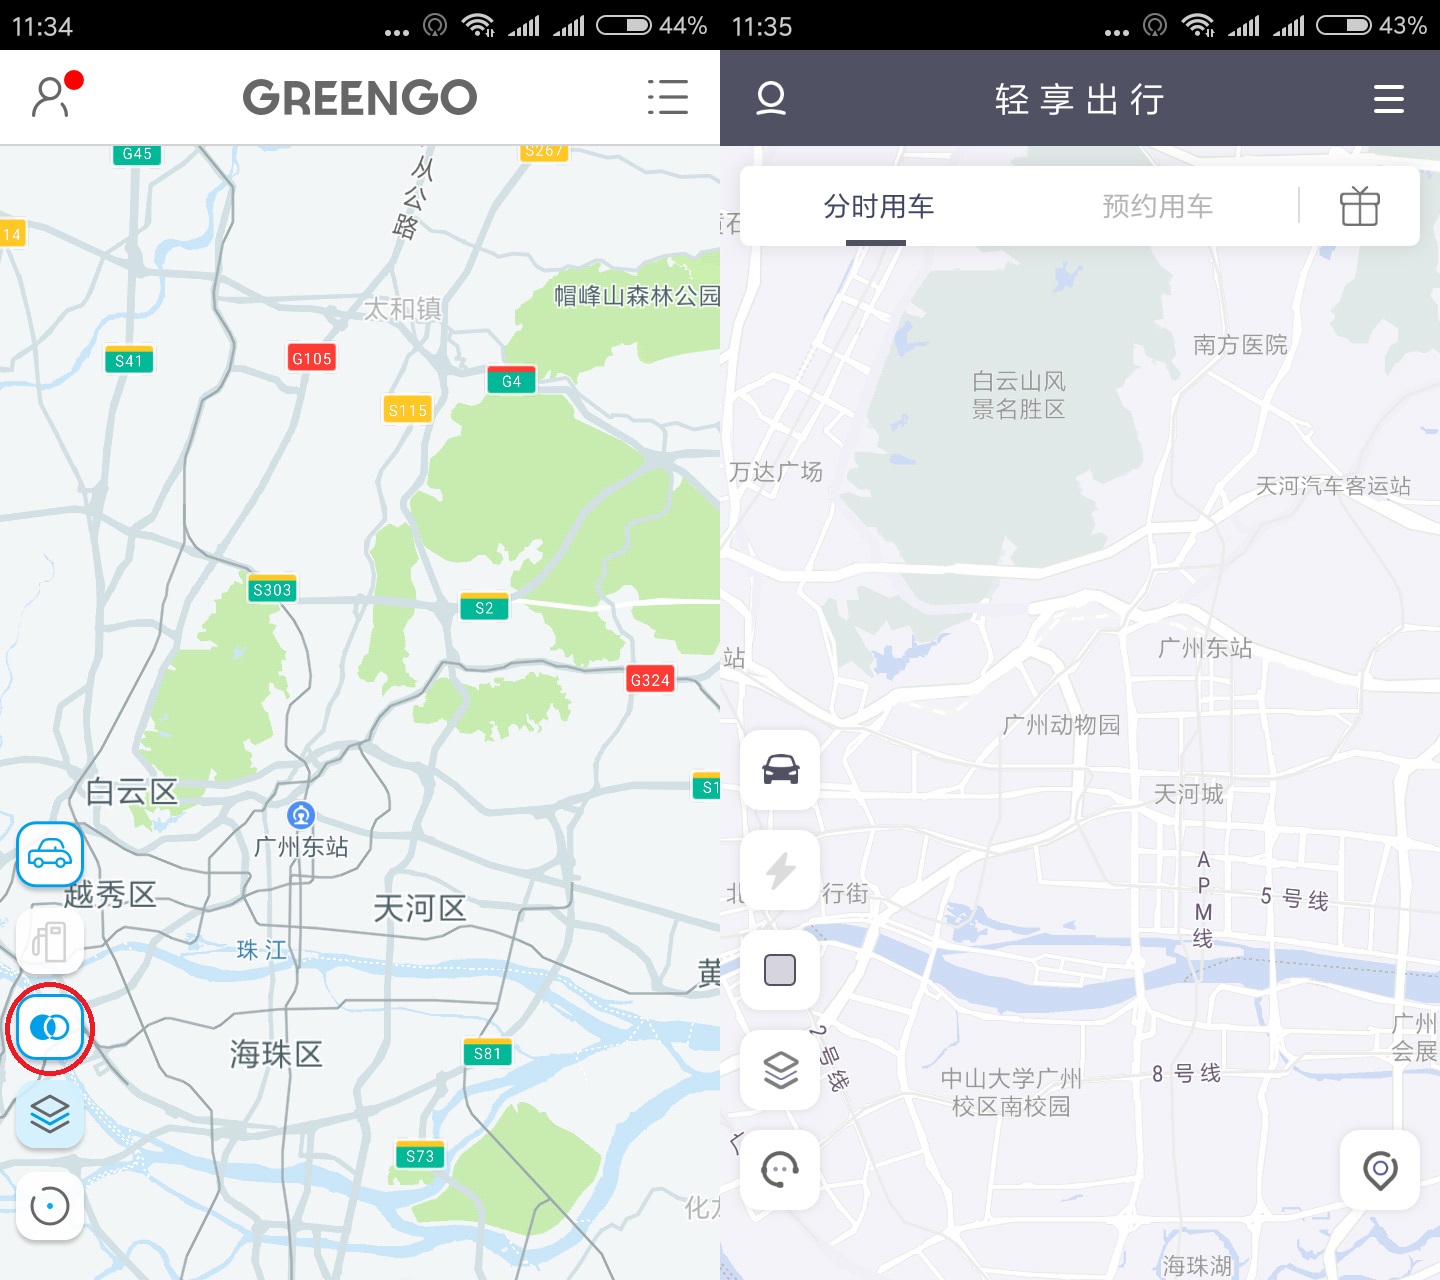
Task: Open the hamburger menu in 轻享出行
Action: click(x=1388, y=98)
